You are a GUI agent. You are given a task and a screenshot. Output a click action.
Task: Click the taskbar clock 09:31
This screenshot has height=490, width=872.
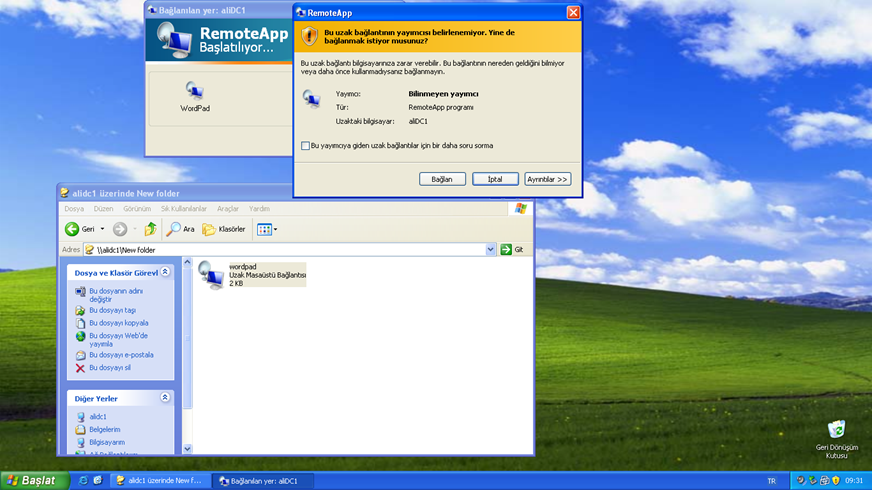[854, 481]
